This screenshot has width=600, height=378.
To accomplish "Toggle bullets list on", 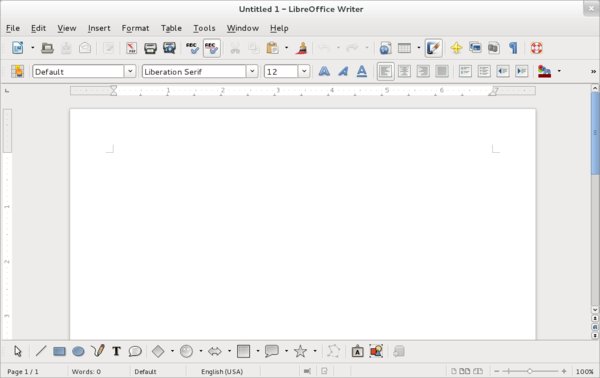I will click(x=484, y=72).
